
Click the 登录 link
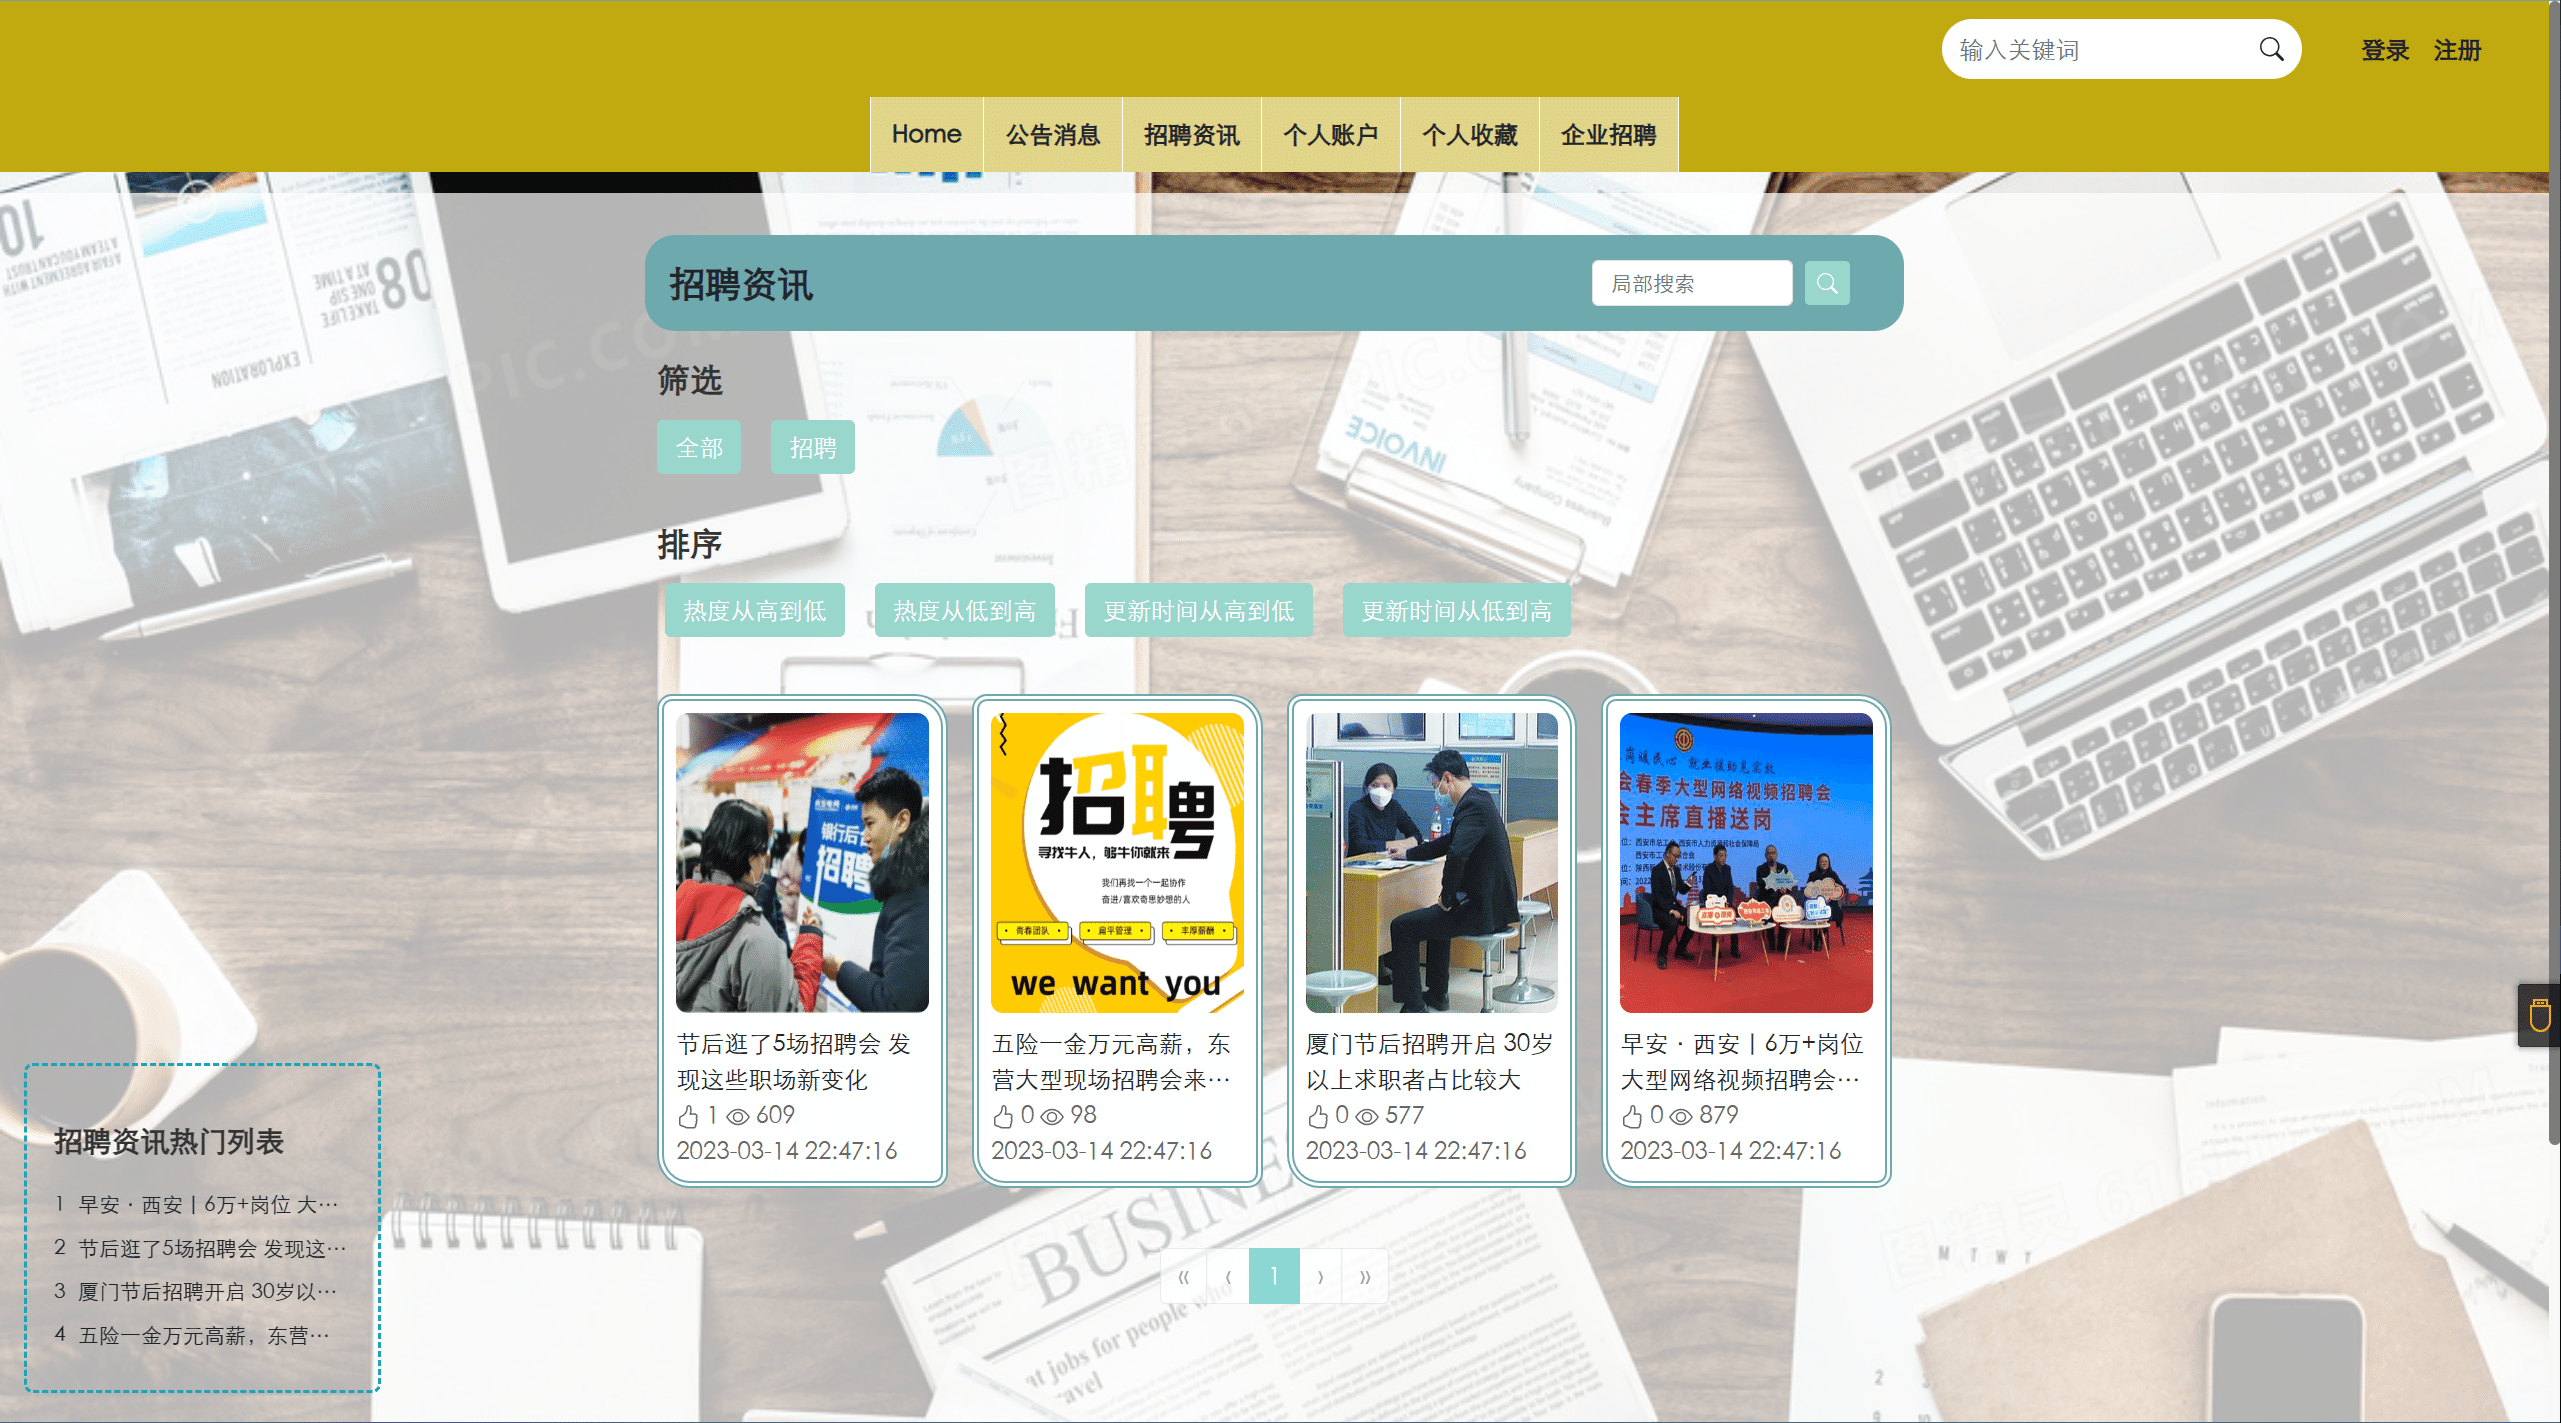point(2385,50)
